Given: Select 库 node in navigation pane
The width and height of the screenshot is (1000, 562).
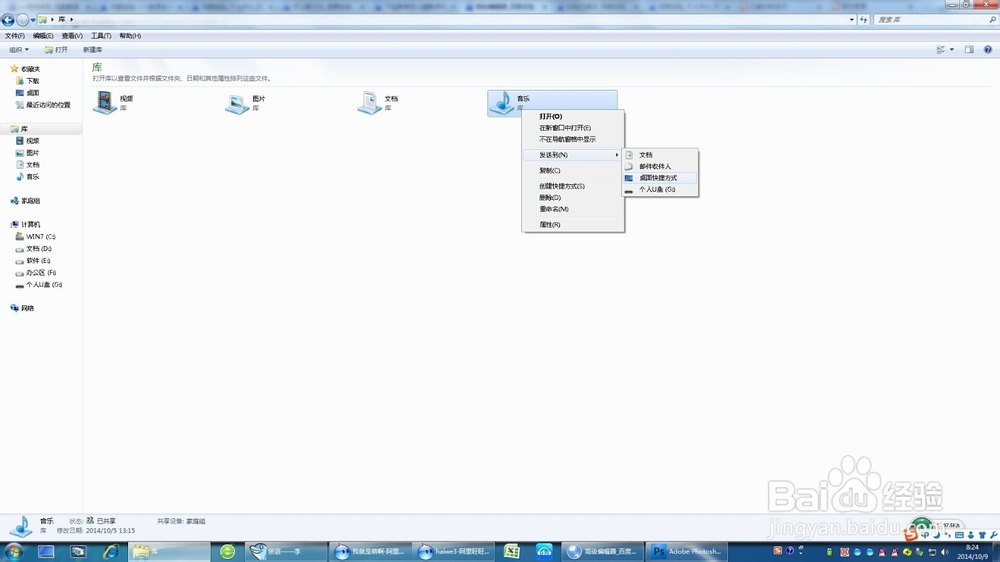Looking at the screenshot, I should point(24,129).
